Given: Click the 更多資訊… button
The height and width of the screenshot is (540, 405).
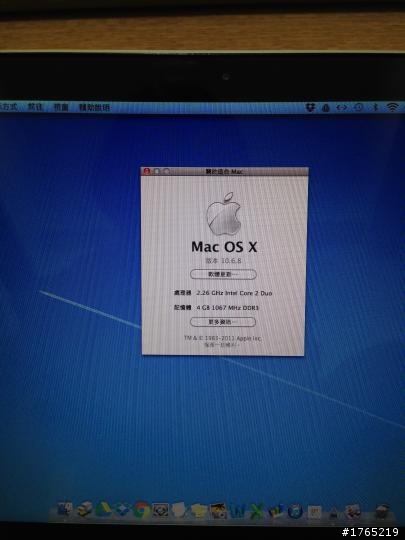Looking at the screenshot, I should [x=223, y=322].
